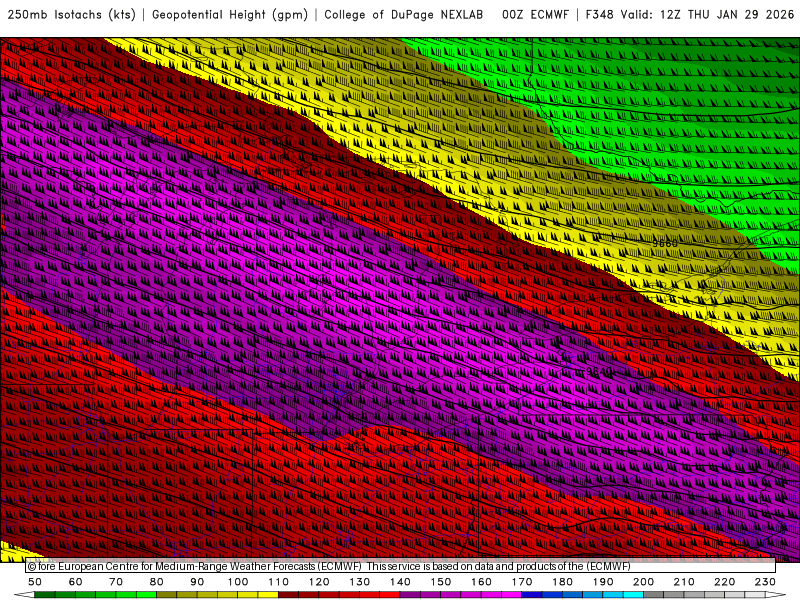This screenshot has width=800, height=600.
Task: Click the cyan legend swatch just before 200
Action: 633,595
